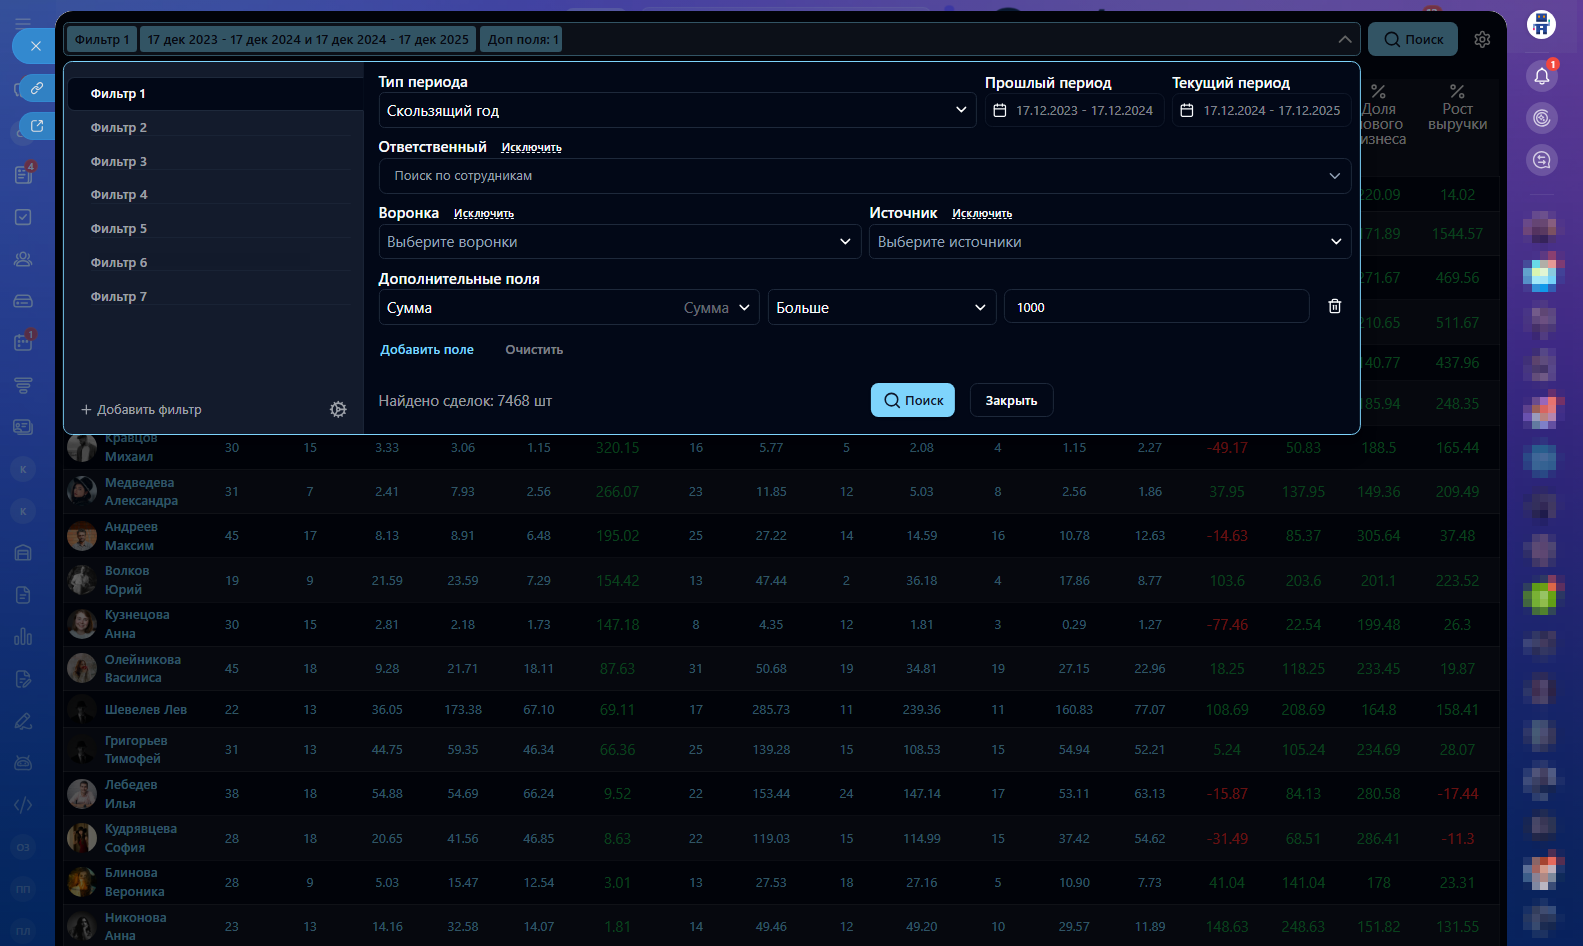
Task: Open calendar for Текущий период date range
Action: [x=1261, y=111]
